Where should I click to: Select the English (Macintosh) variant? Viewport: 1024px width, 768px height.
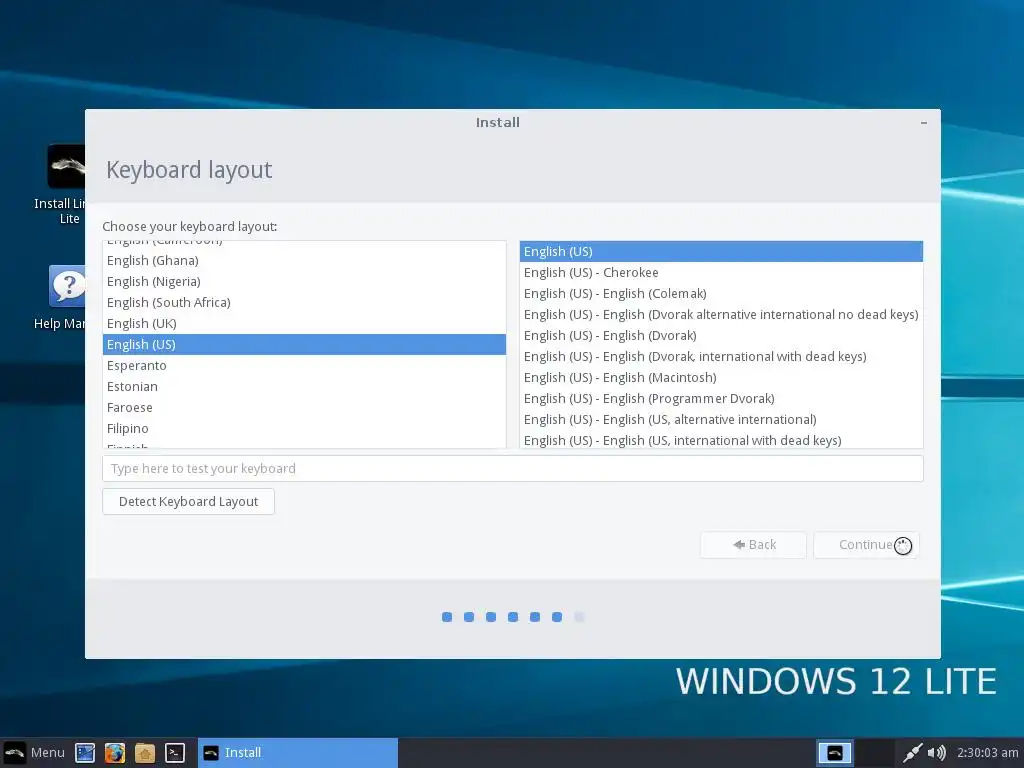[721, 377]
